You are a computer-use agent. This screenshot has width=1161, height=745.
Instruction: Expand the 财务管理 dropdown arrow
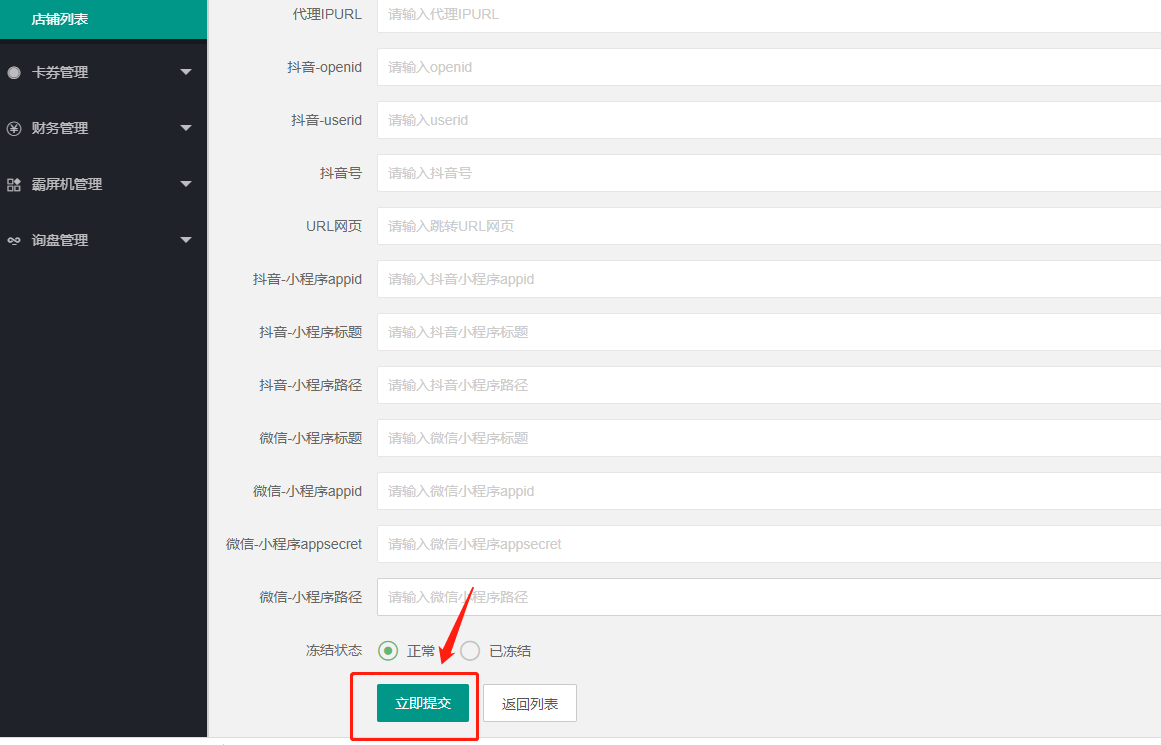(x=186, y=128)
